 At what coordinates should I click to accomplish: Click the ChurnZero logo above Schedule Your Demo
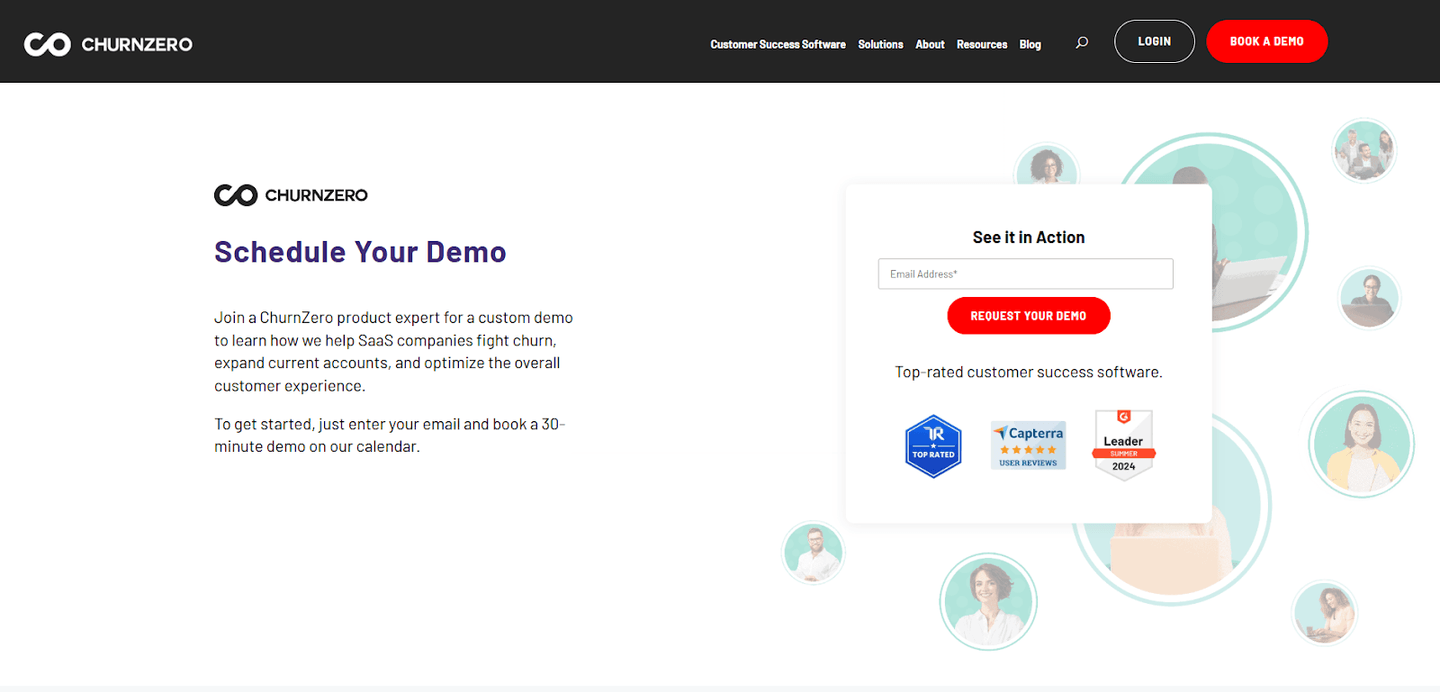(291, 195)
